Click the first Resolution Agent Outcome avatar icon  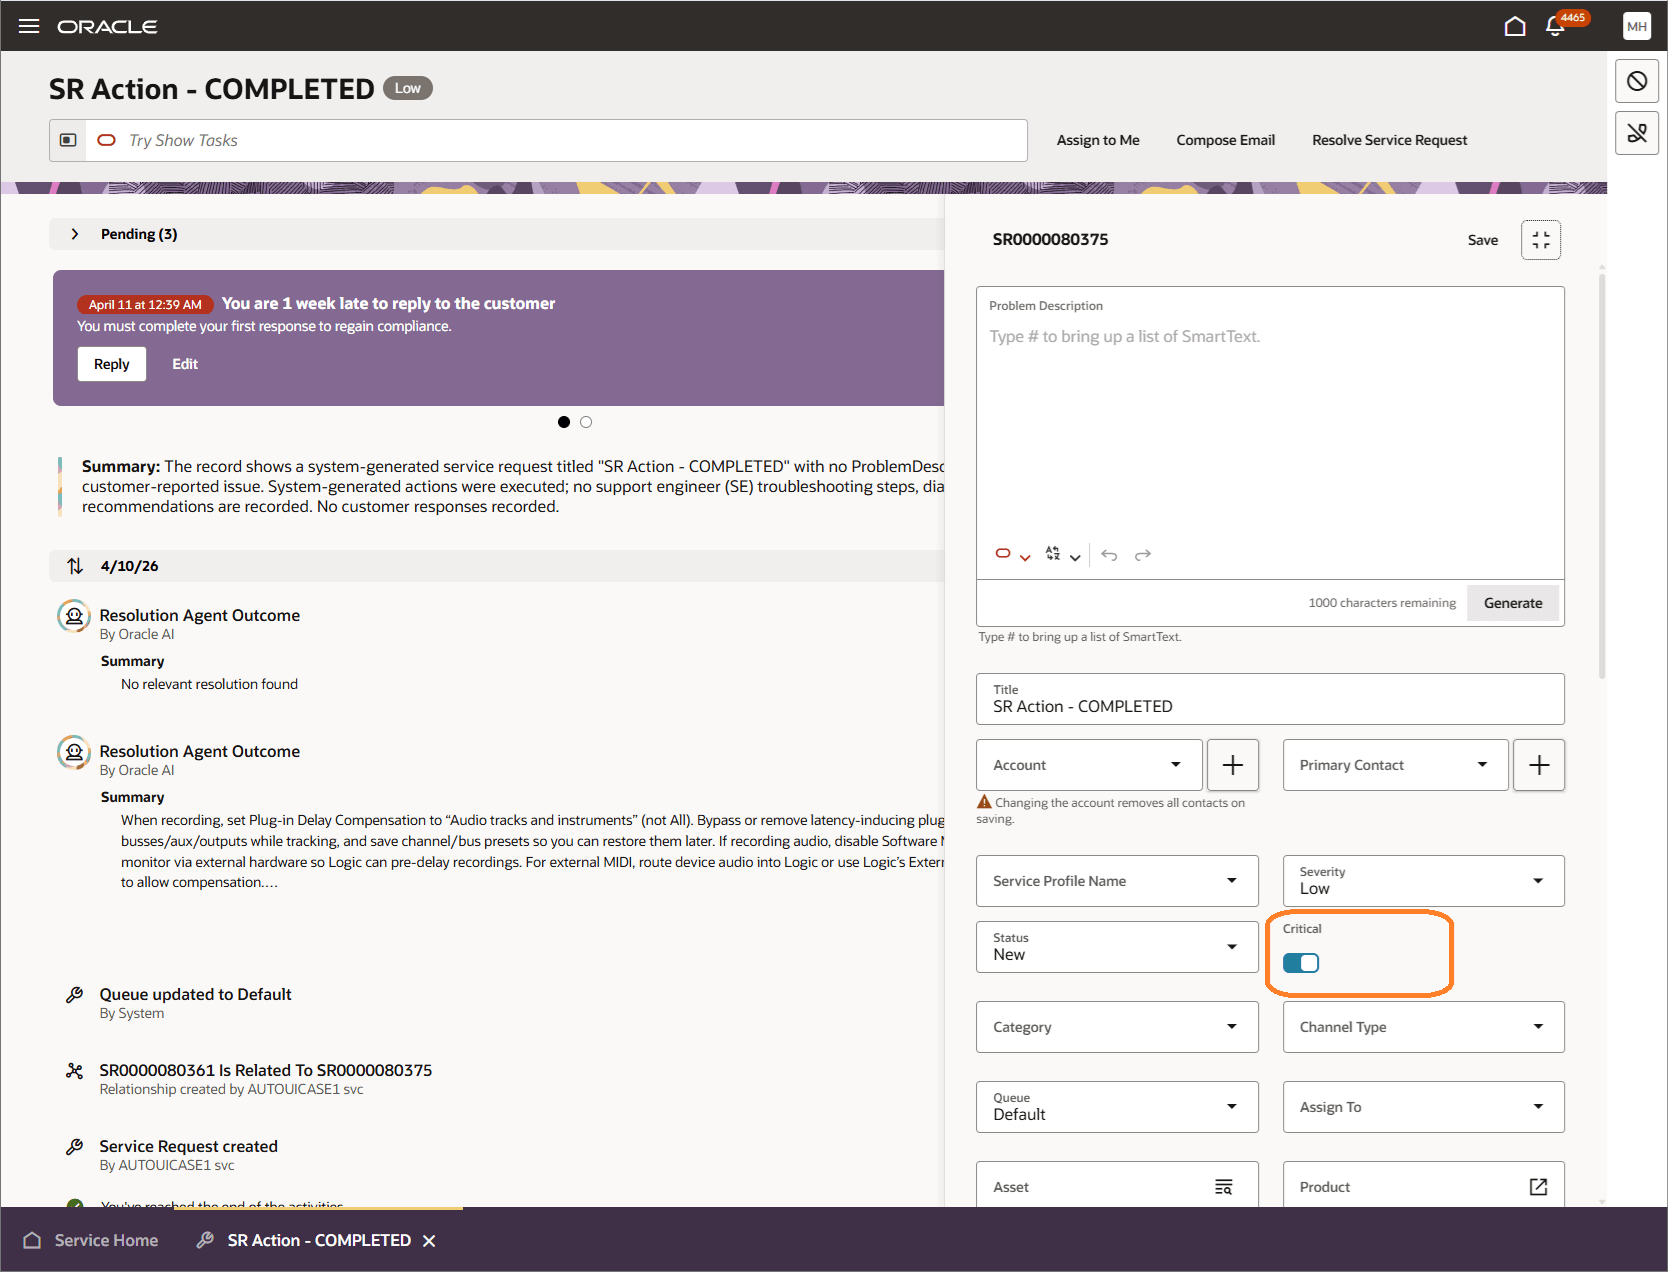pos(74,616)
